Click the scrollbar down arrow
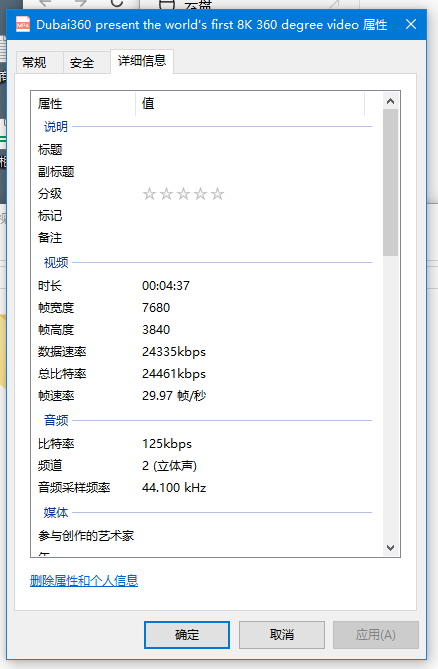Image resolution: width=438 pixels, height=669 pixels. [390, 548]
